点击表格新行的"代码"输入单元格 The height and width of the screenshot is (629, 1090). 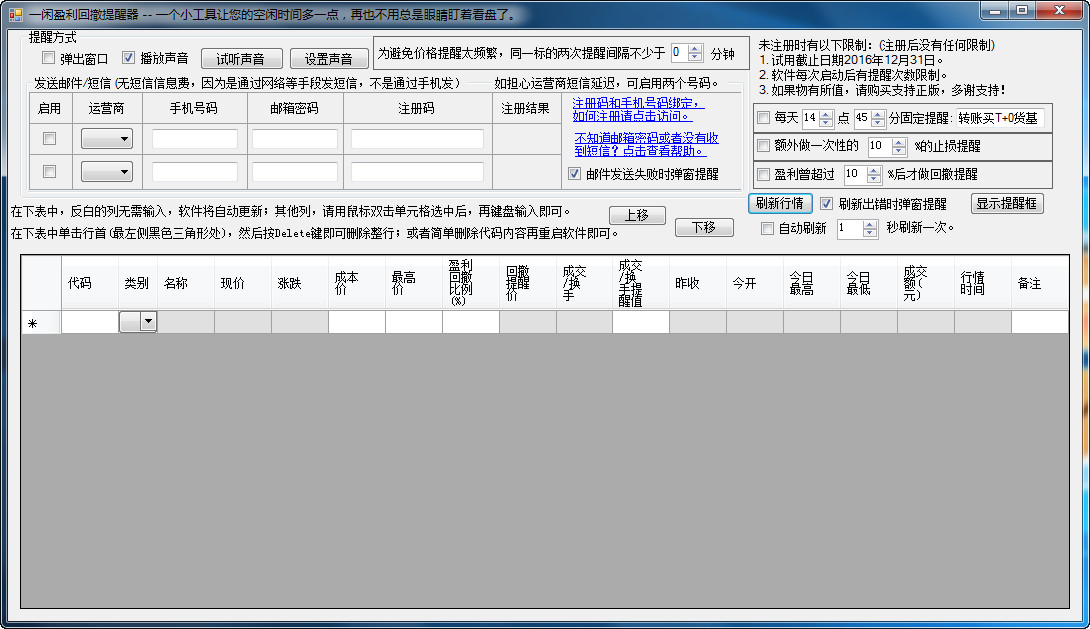click(90, 321)
